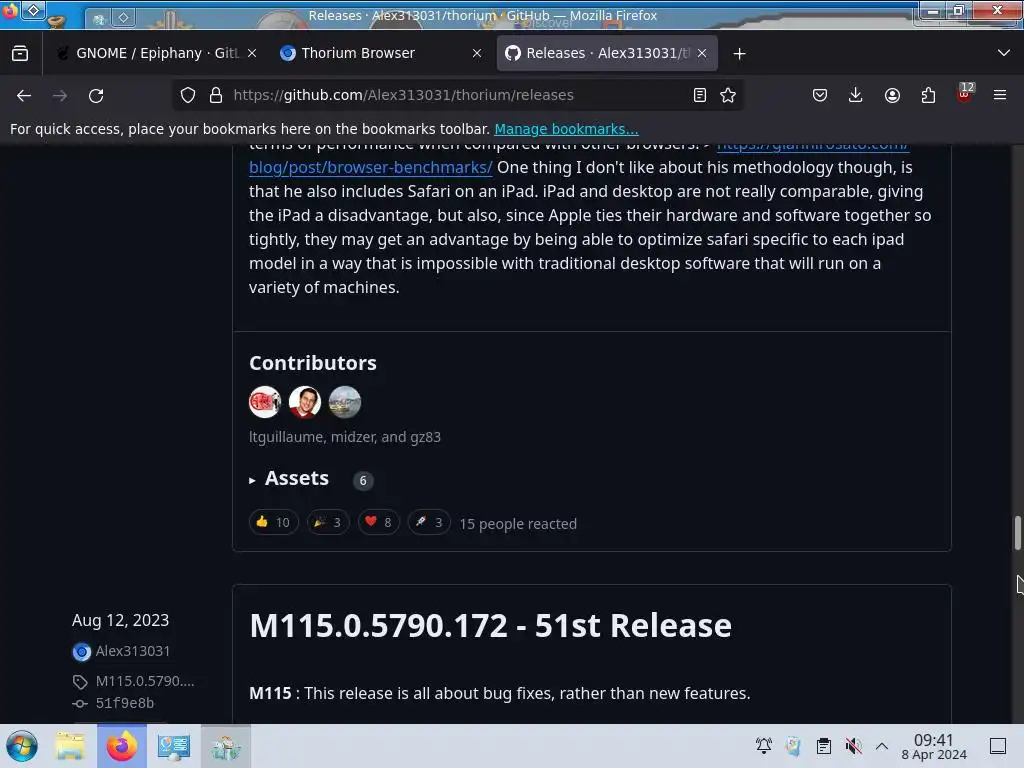Close the Releases GitHub tab
Image resolution: width=1024 pixels, height=768 pixels.
(702, 53)
